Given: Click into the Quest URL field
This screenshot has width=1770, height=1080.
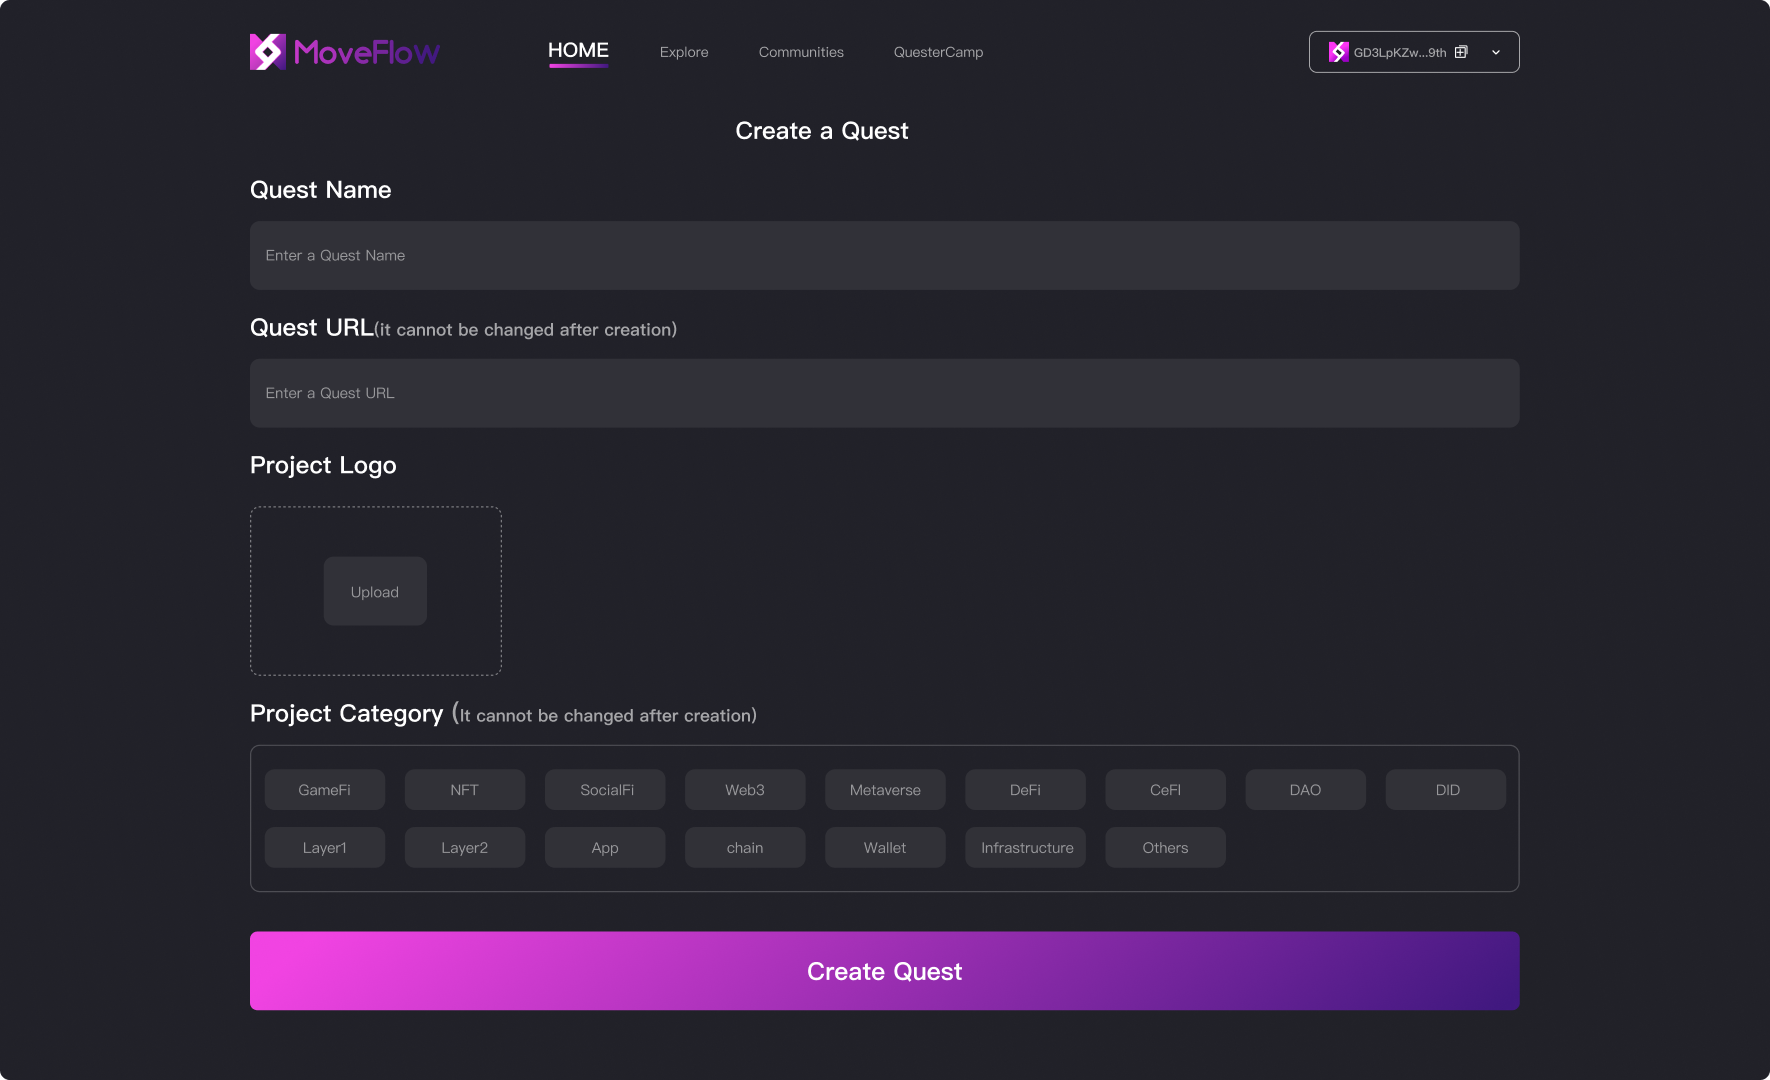Looking at the screenshot, I should pyautogui.click(x=885, y=393).
